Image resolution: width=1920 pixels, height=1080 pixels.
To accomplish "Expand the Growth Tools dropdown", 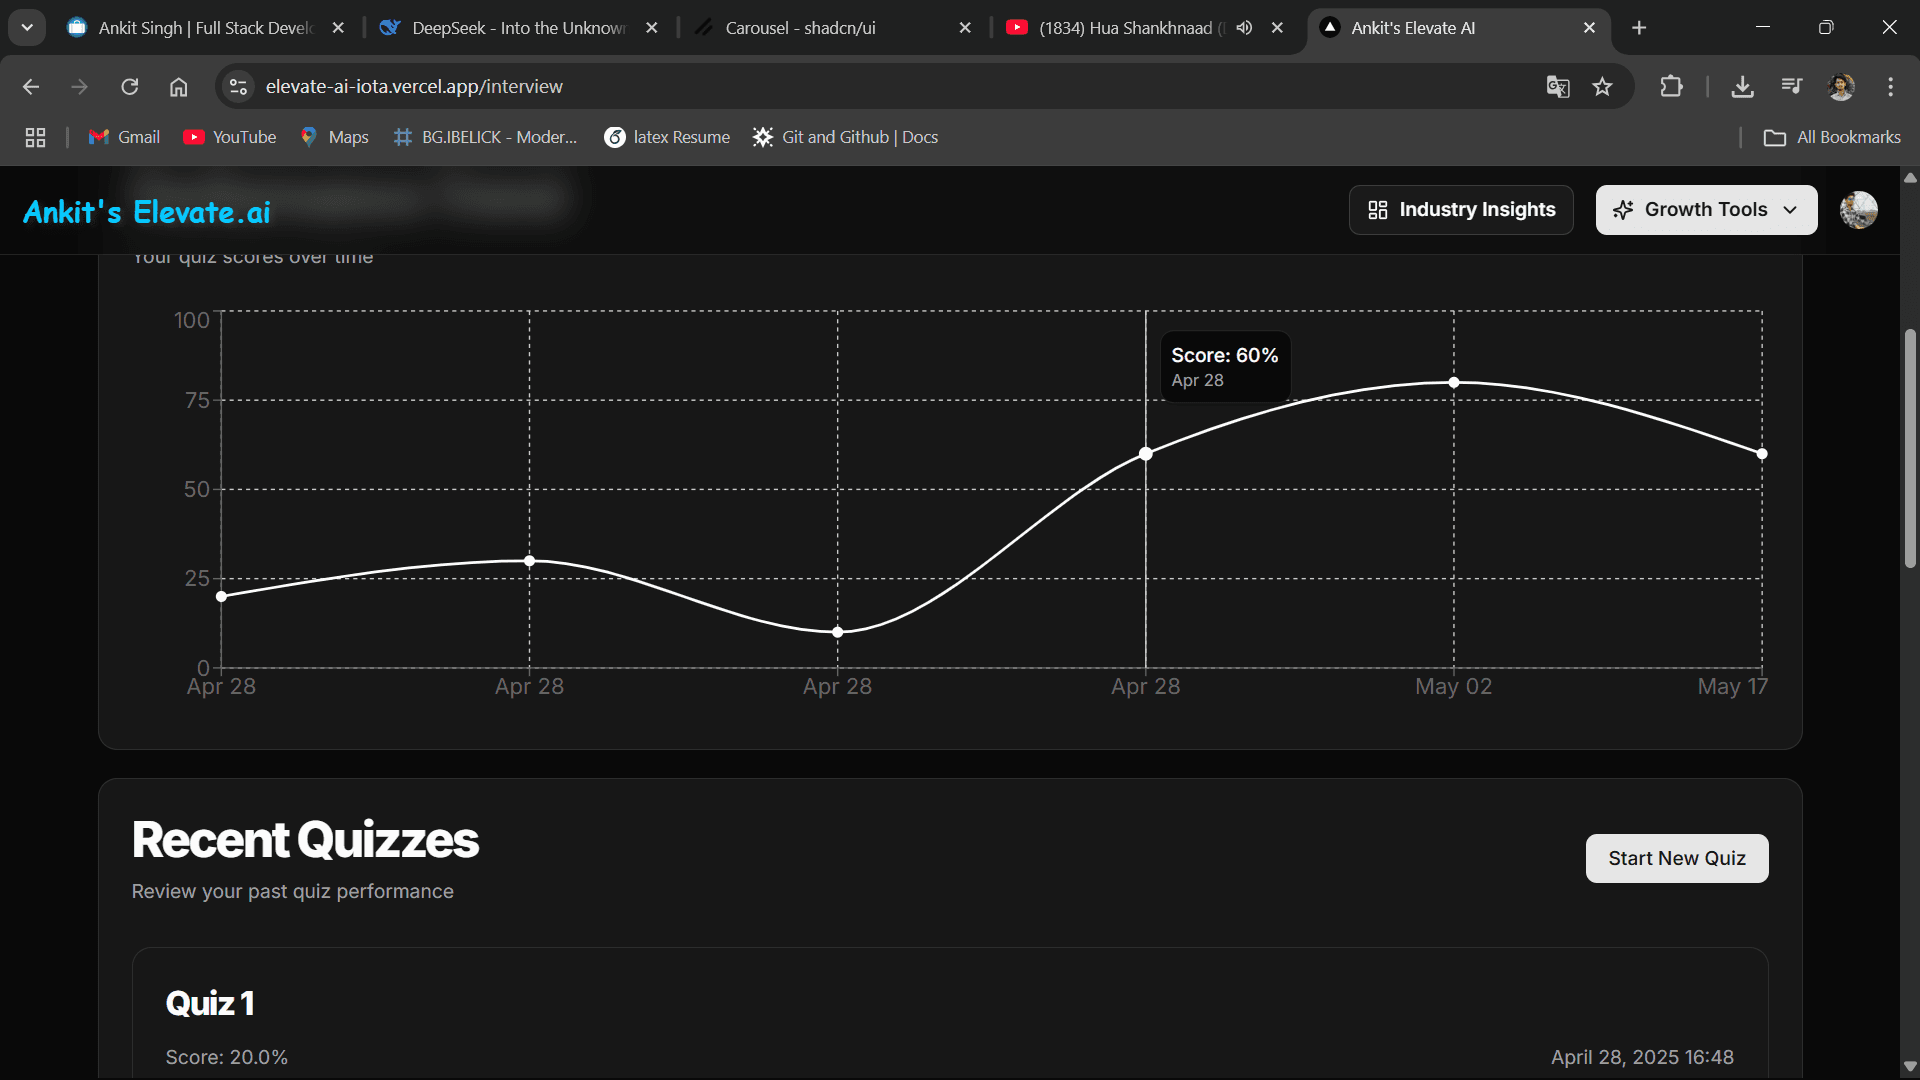I will 1706,210.
